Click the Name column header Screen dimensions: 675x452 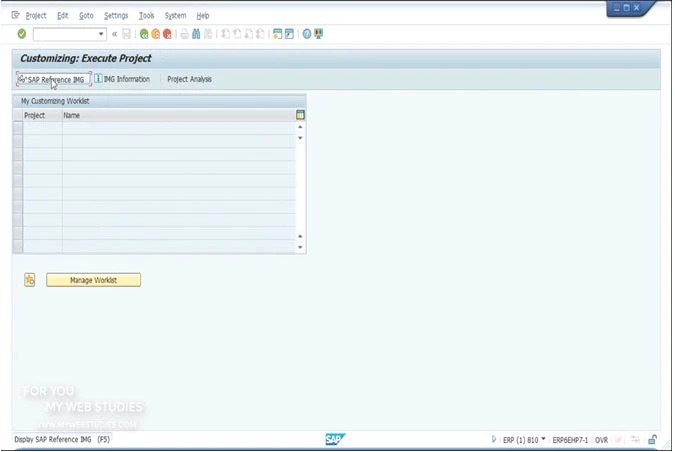coord(179,115)
